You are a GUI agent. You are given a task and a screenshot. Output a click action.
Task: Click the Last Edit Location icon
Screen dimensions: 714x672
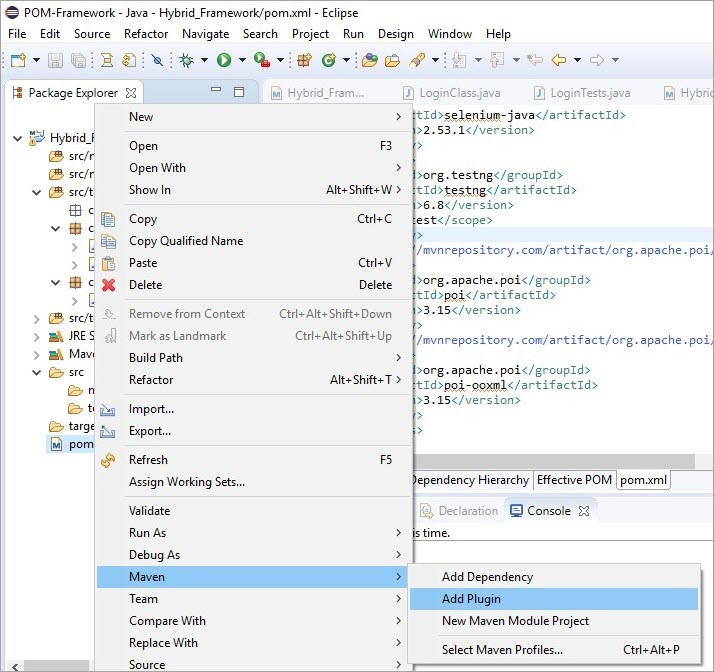coord(535,60)
